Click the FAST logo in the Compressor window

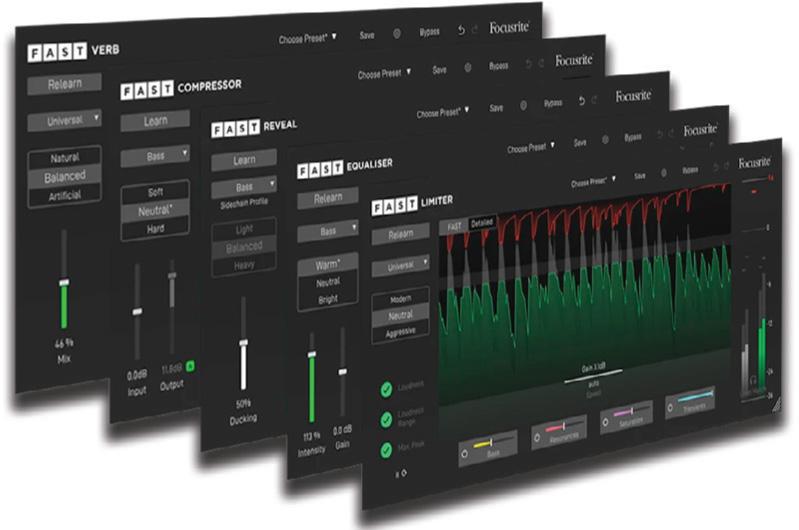pyautogui.click(x=147, y=90)
